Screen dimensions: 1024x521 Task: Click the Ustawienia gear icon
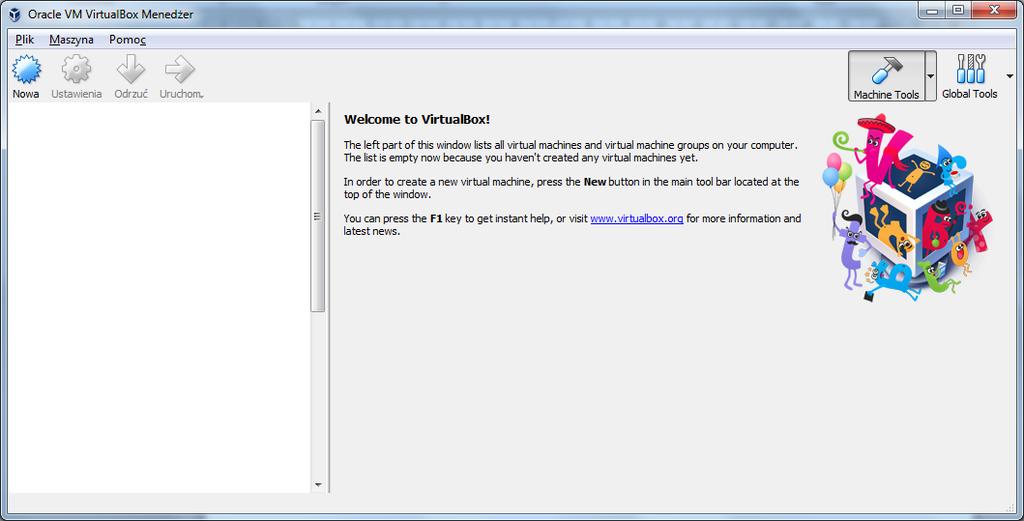(x=76, y=69)
